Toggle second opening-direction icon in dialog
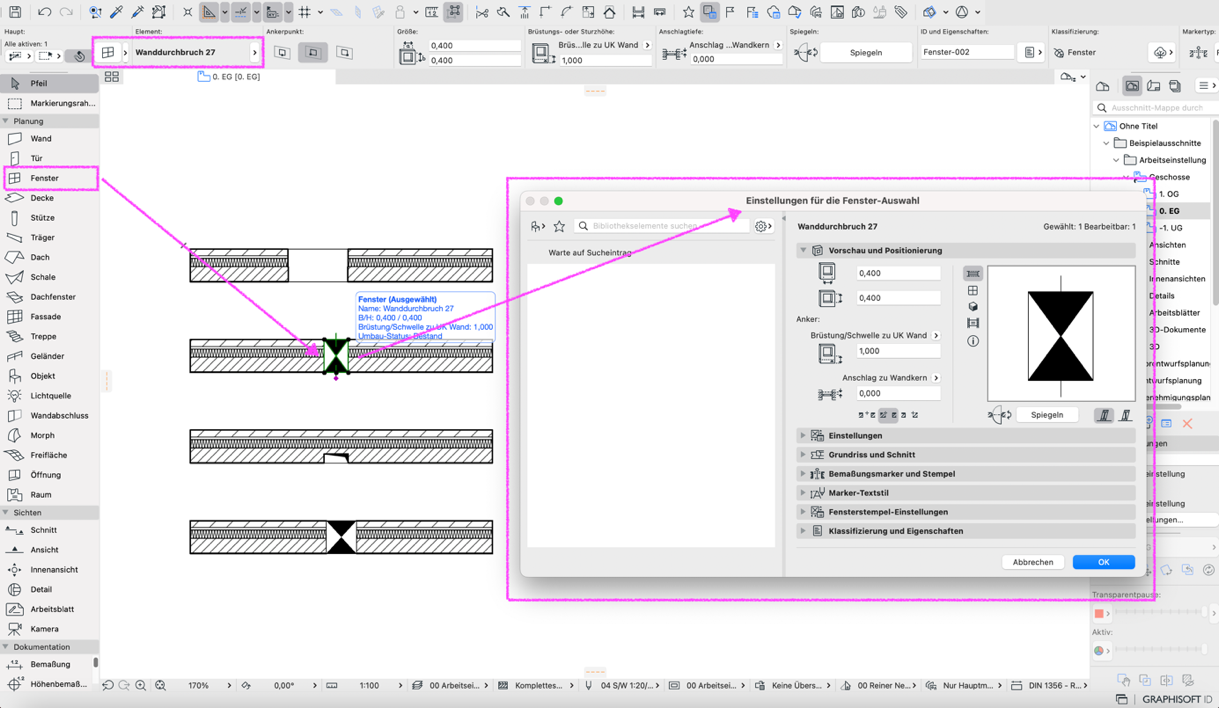 pyautogui.click(x=1125, y=415)
